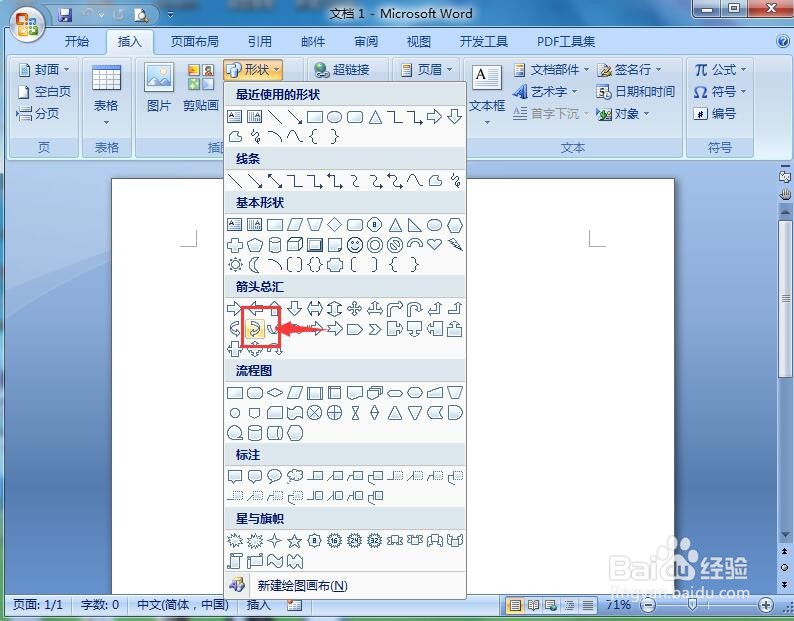Open the 开发工具 tab
Image resolution: width=794 pixels, height=621 pixels.
click(x=484, y=42)
